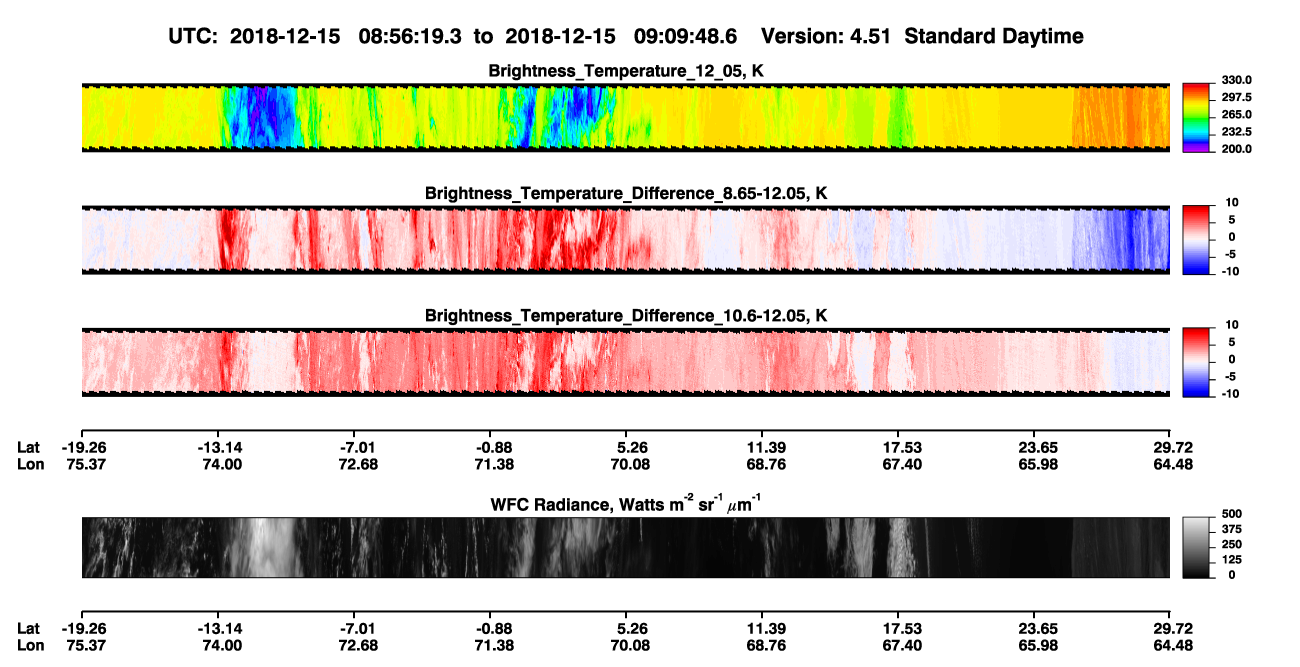Click the 'Brightness_Temperature_Difference_8.65-12.05, K' panel title
Screen dimensions: 1300x667
626,193
